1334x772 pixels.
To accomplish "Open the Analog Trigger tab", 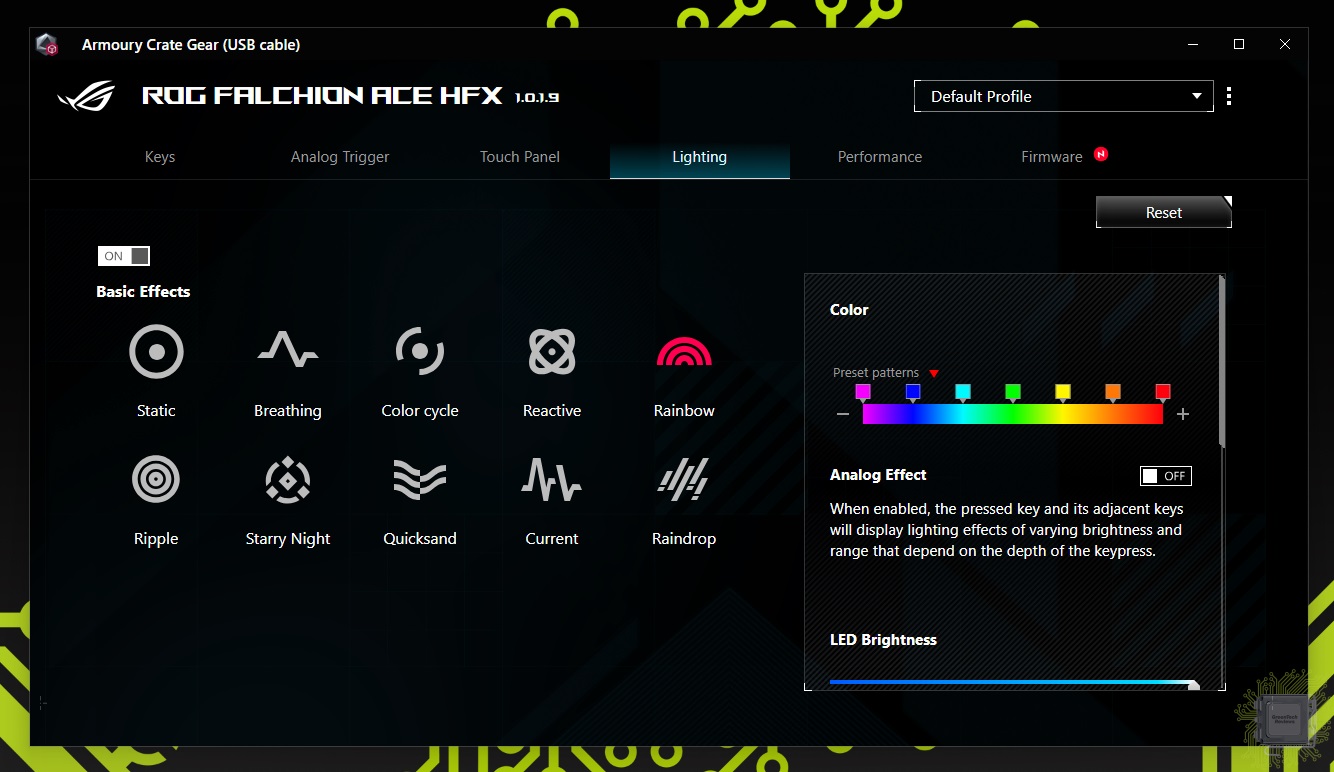I will tap(340, 157).
